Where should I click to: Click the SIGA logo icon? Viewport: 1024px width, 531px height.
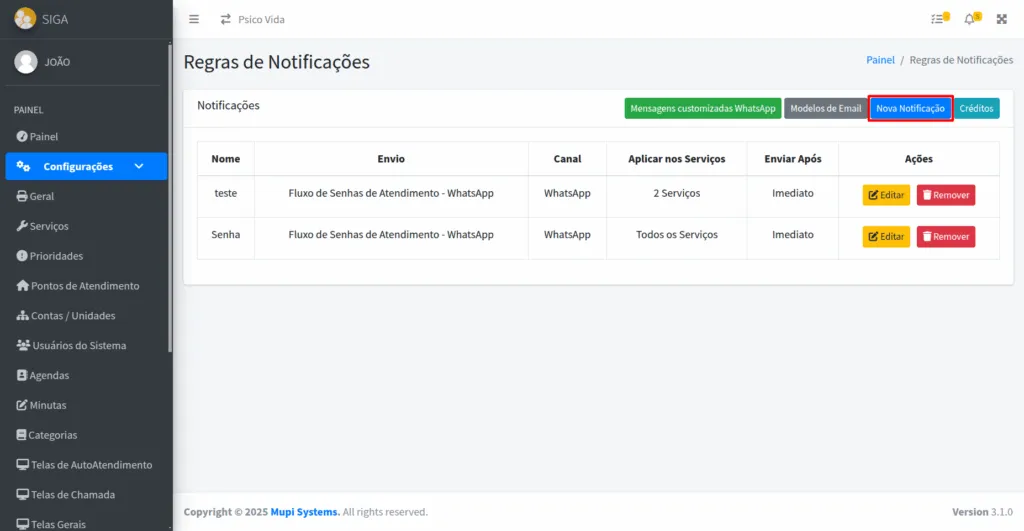25,18
